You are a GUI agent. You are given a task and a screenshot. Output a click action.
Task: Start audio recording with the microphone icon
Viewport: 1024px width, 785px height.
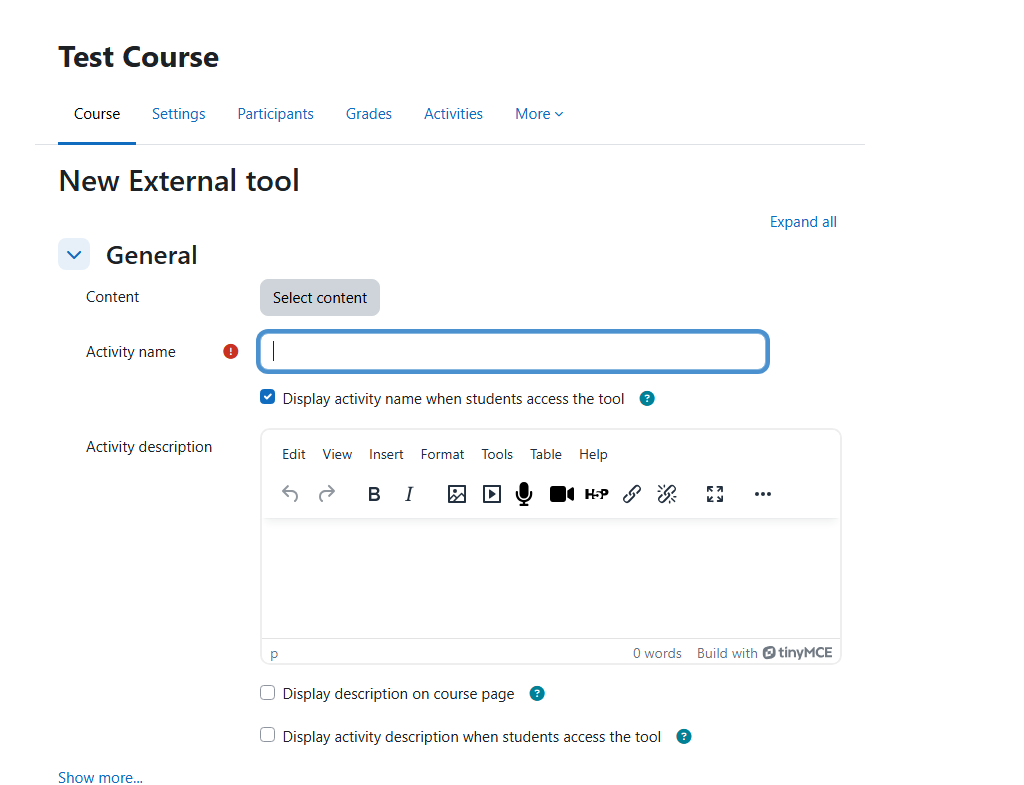(x=524, y=494)
